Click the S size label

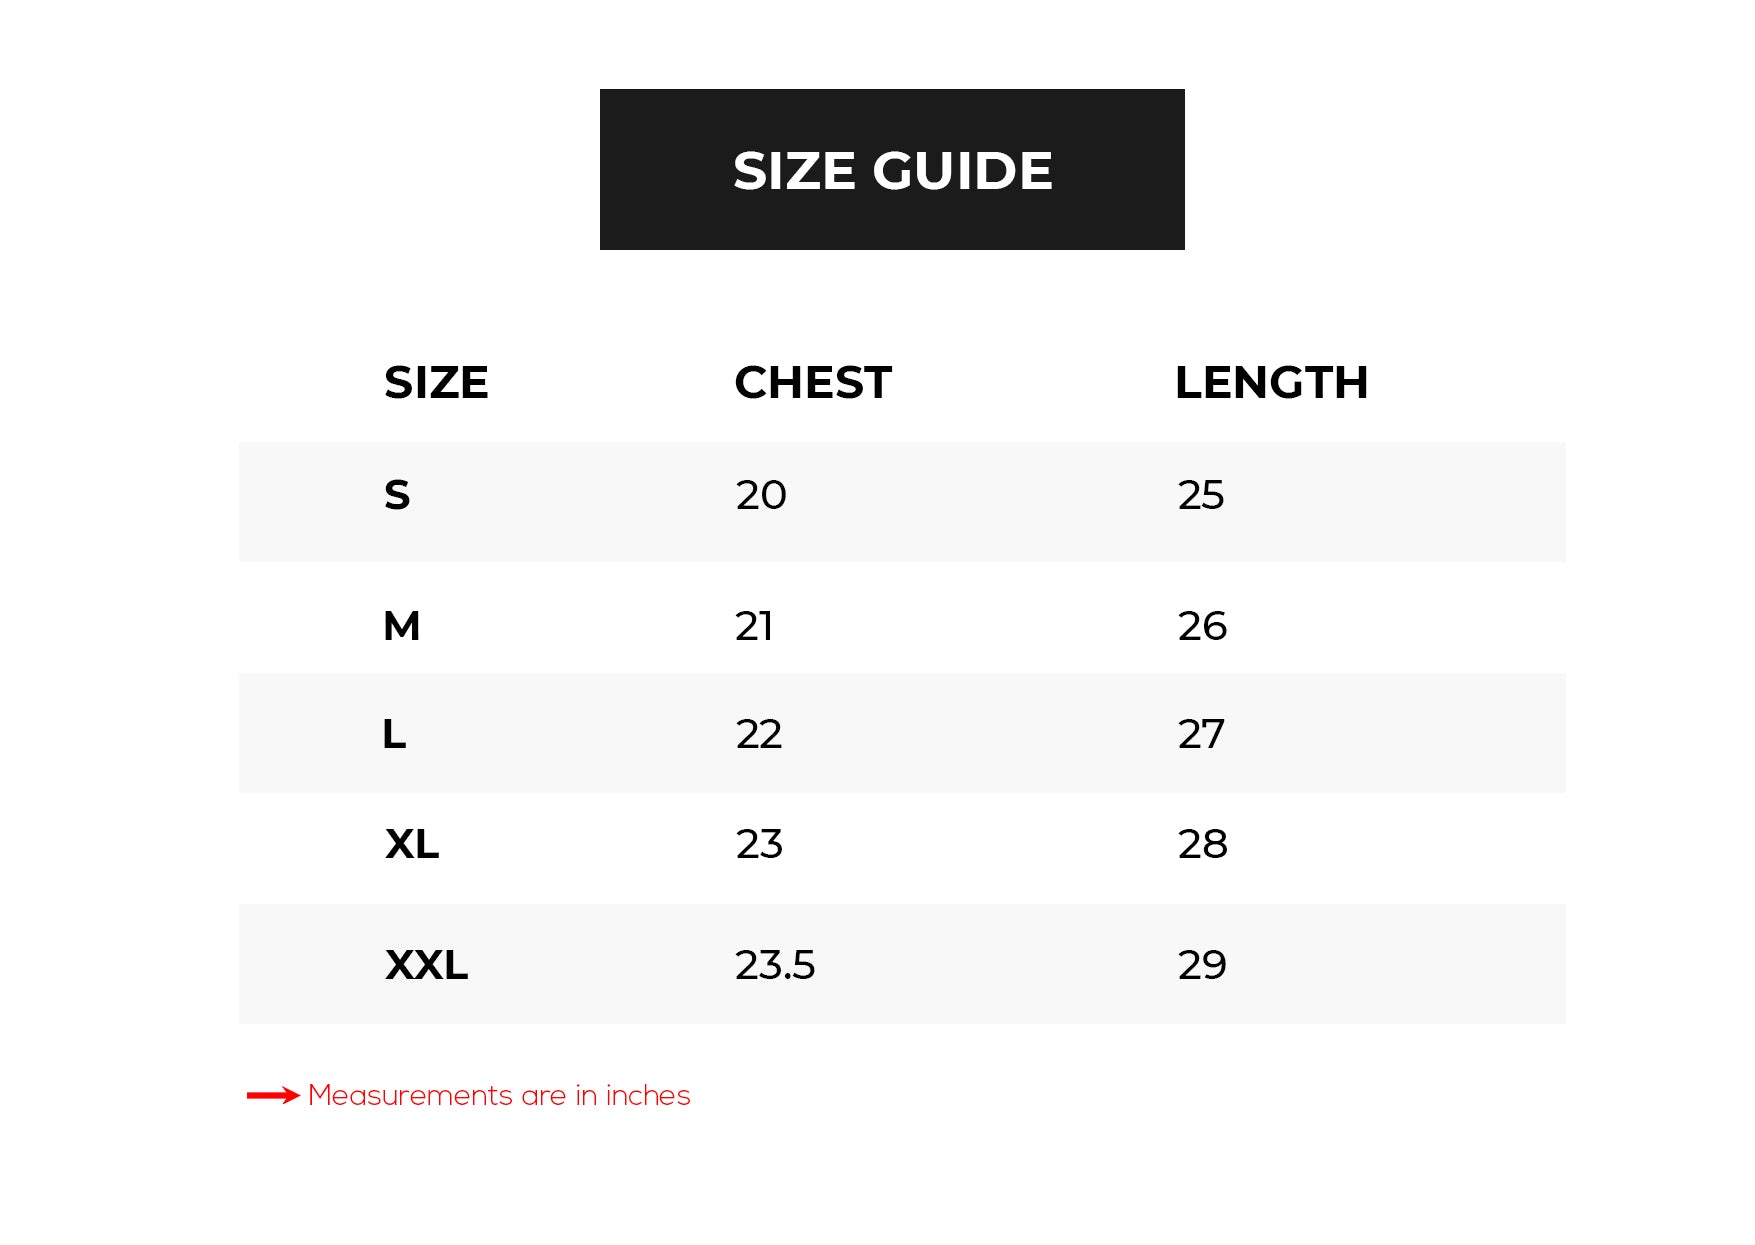(397, 495)
